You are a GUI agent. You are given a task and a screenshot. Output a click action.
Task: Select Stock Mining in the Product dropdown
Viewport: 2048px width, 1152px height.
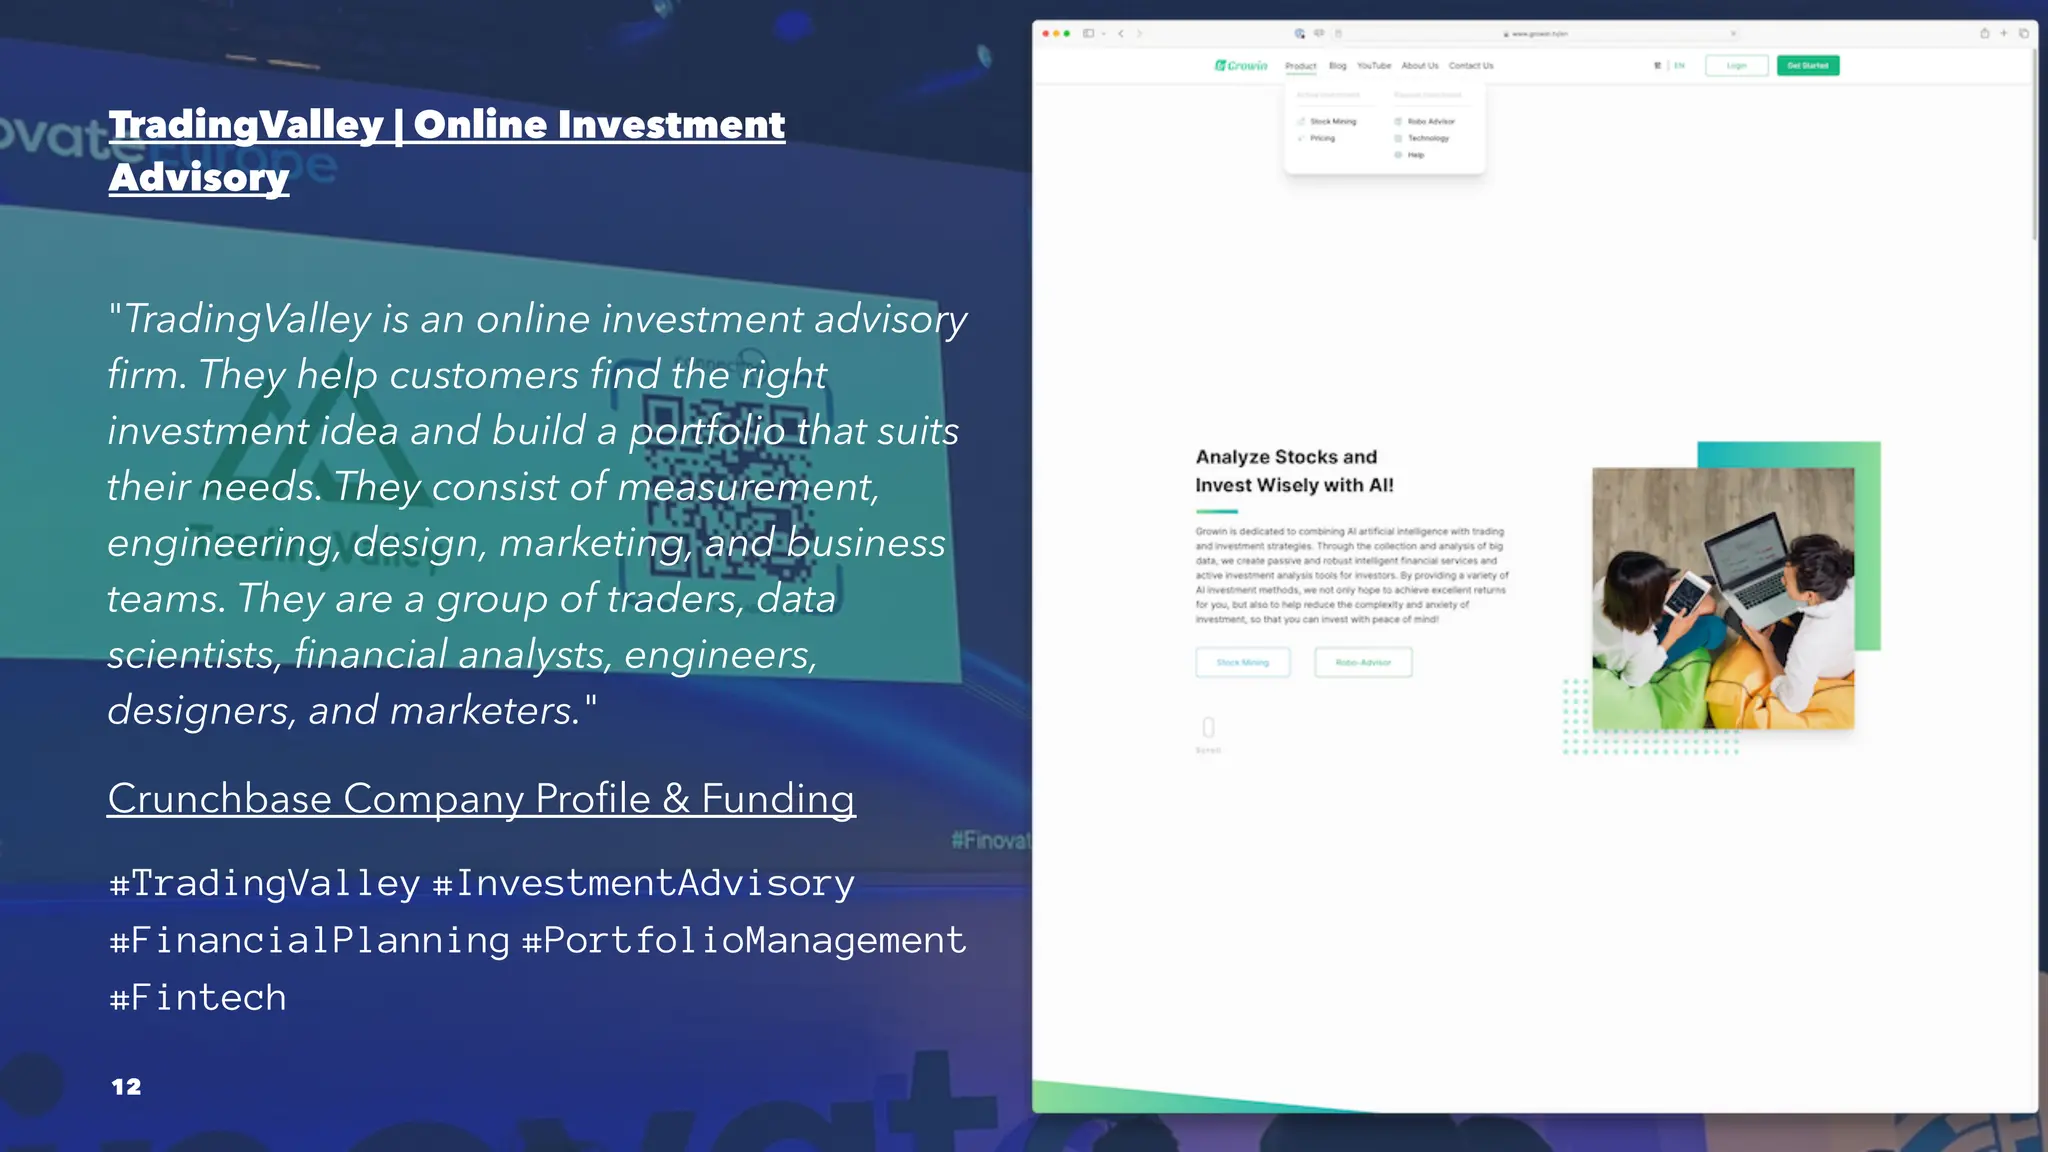[1333, 121]
